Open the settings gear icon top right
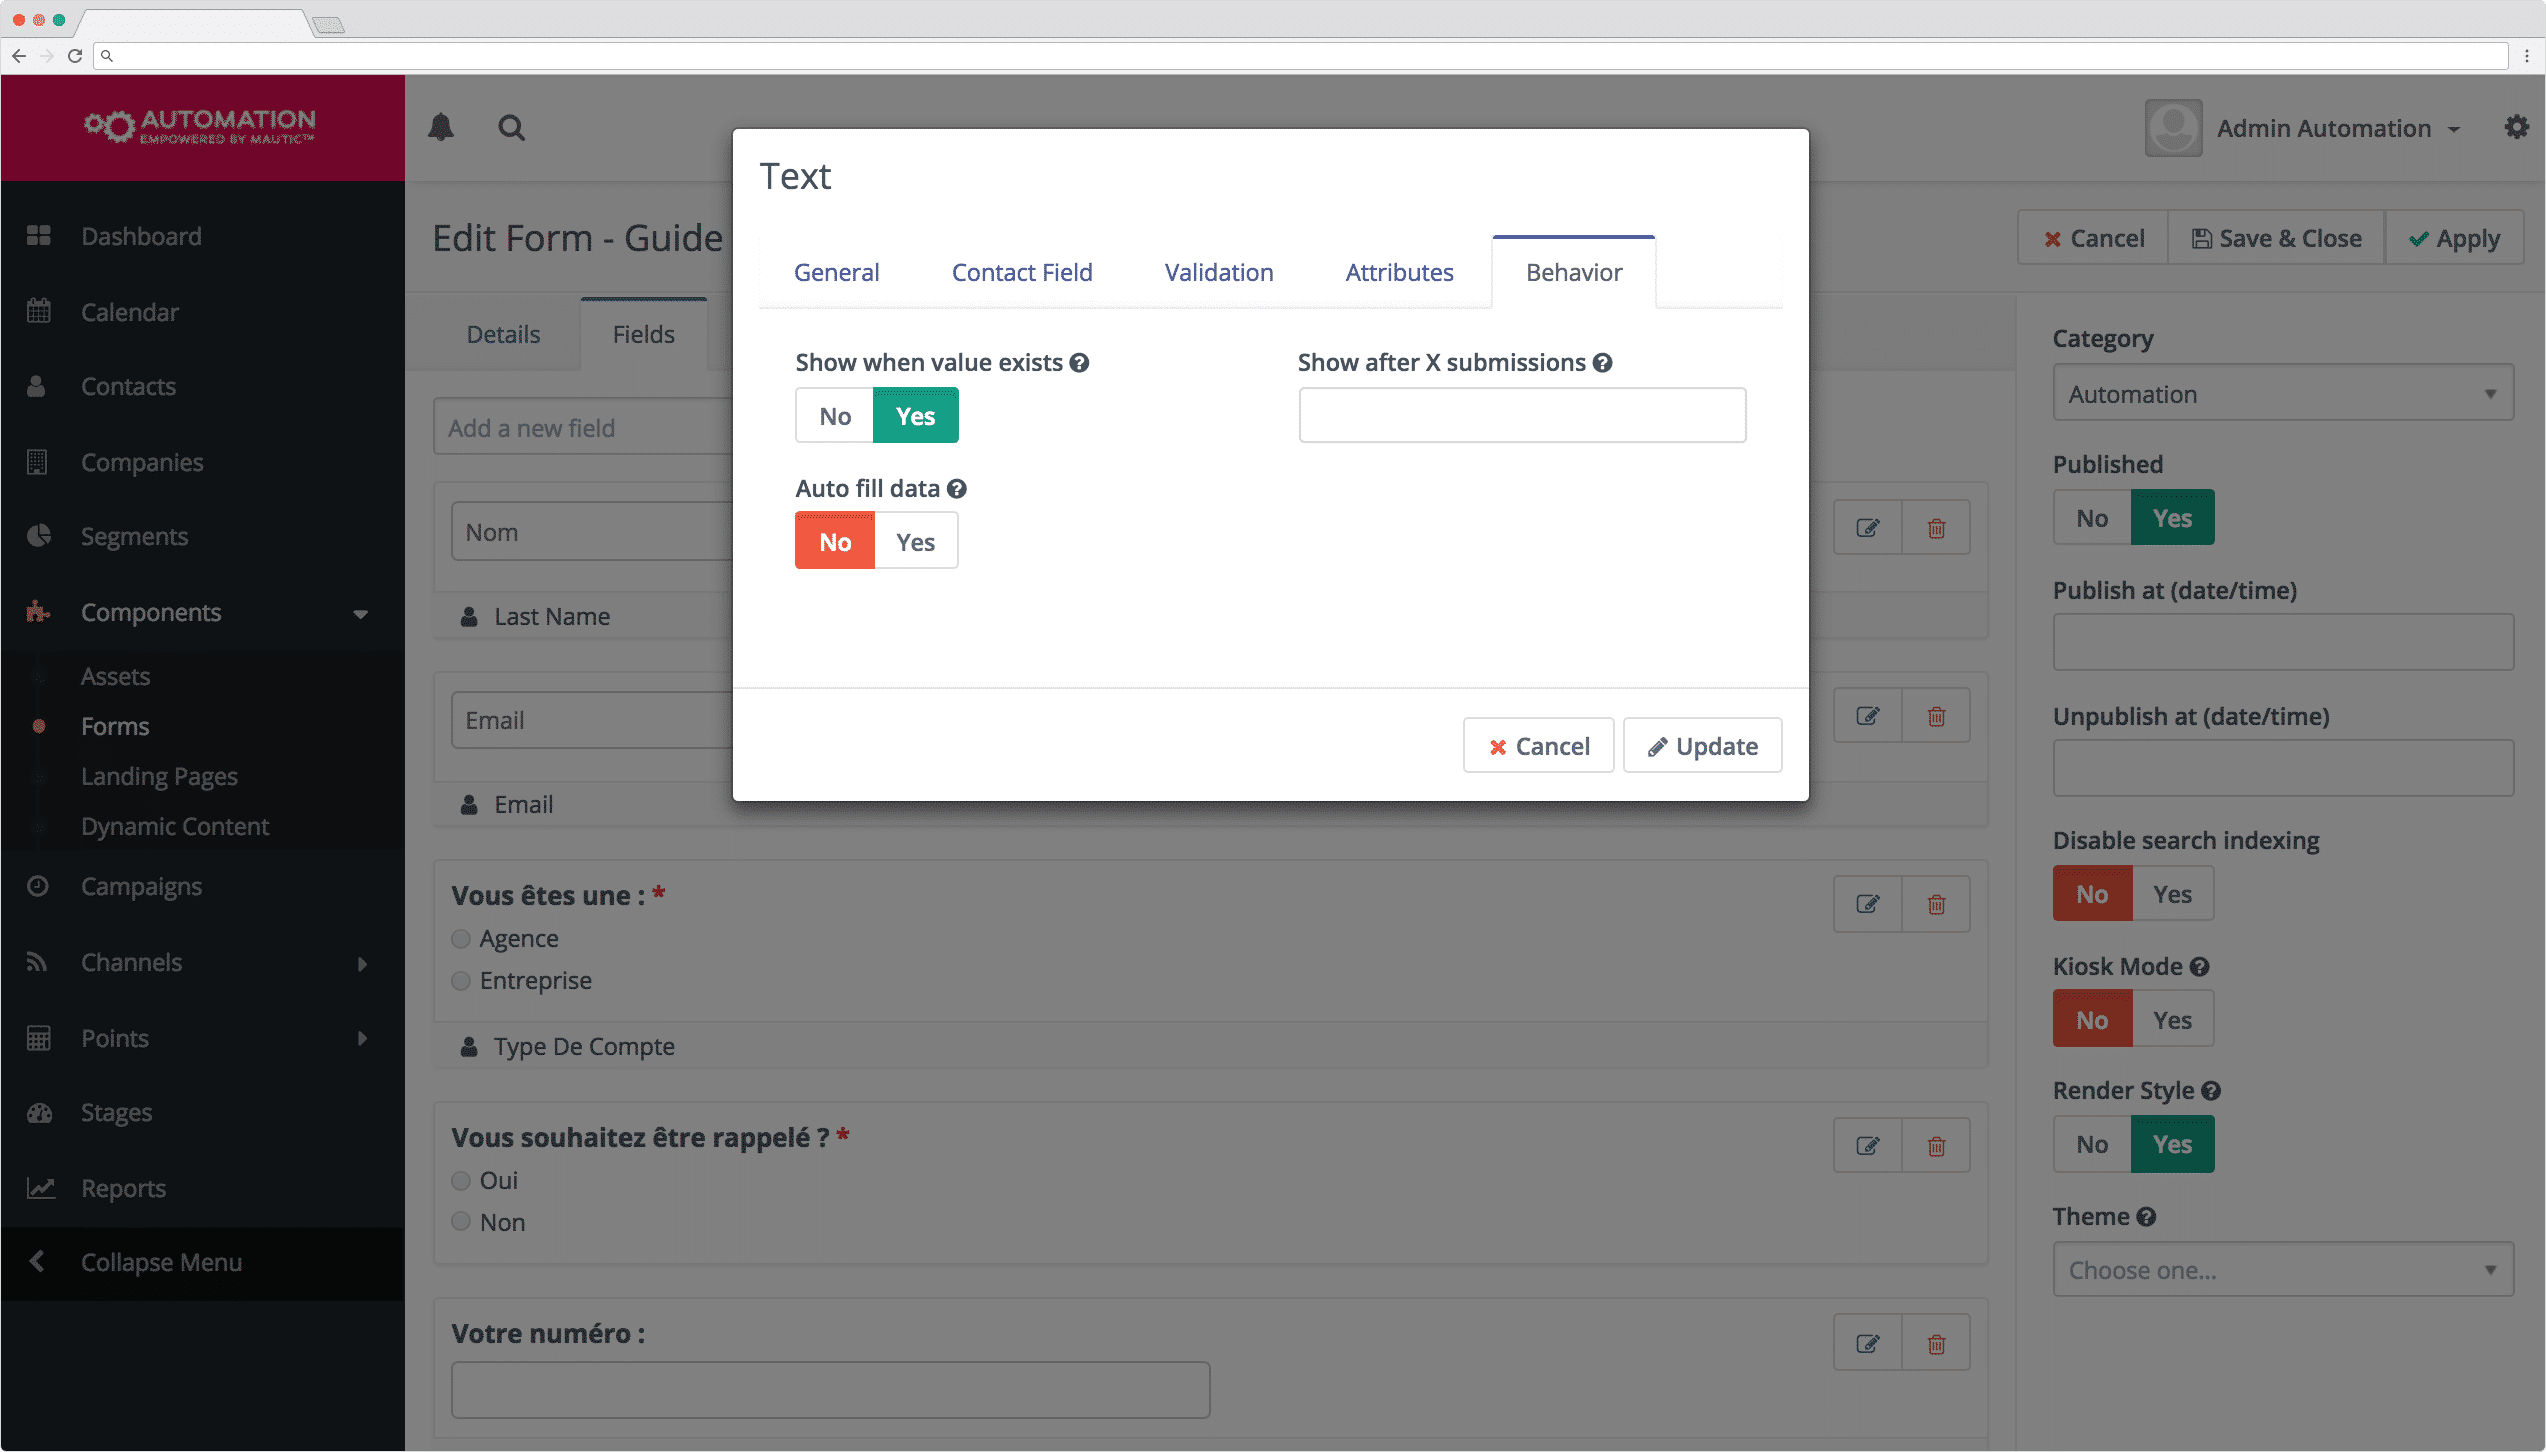2546x1452 pixels. [x=2516, y=127]
